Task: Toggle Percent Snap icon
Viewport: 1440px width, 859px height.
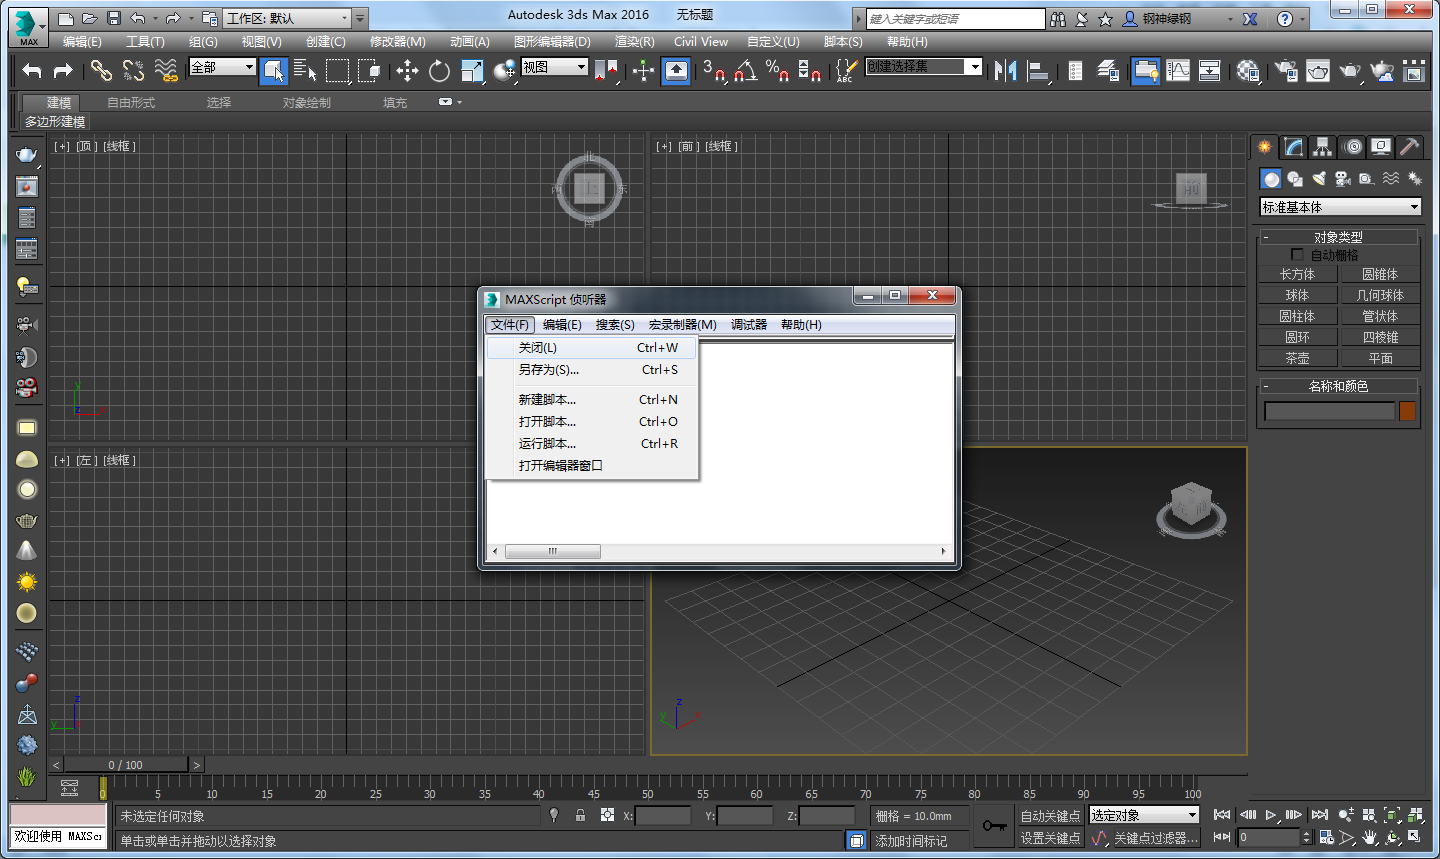Action: tap(777, 70)
